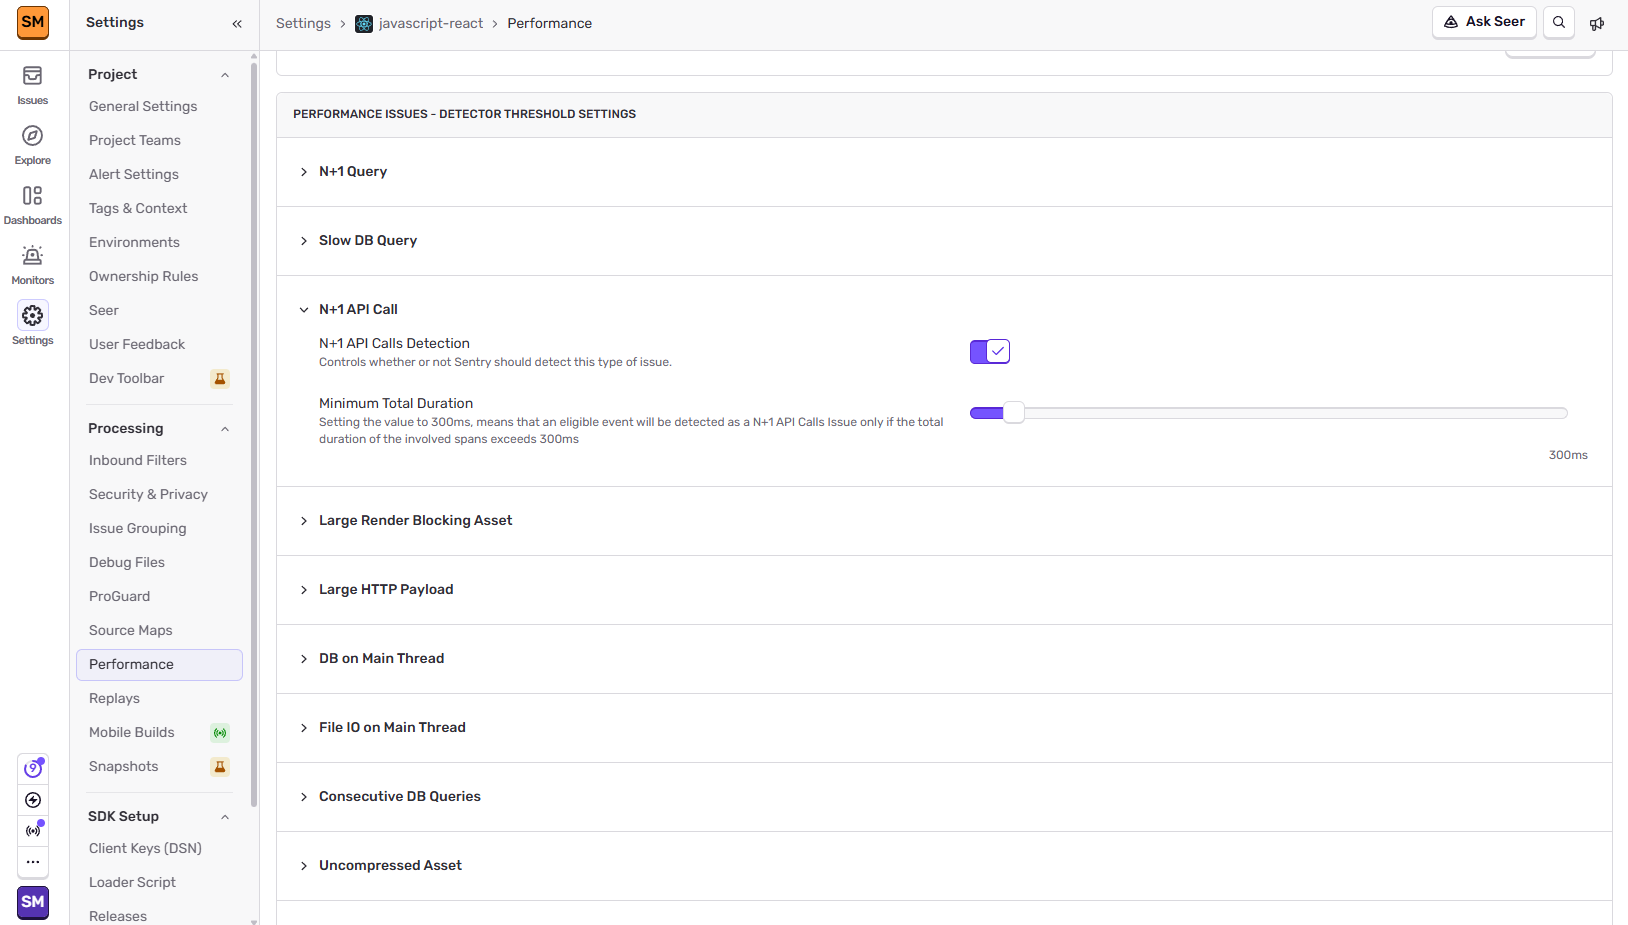The height and width of the screenshot is (925, 1628).
Task: Open the megaphone what's new icon
Action: [1597, 23]
